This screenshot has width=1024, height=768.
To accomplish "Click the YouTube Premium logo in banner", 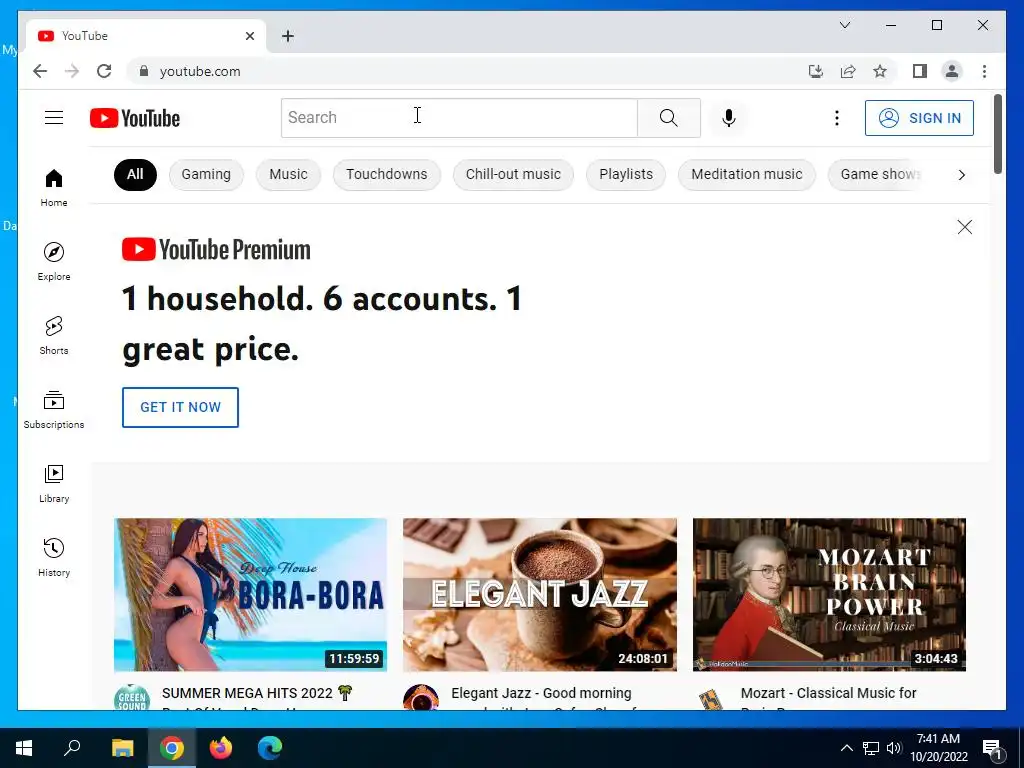I will tap(216, 249).
